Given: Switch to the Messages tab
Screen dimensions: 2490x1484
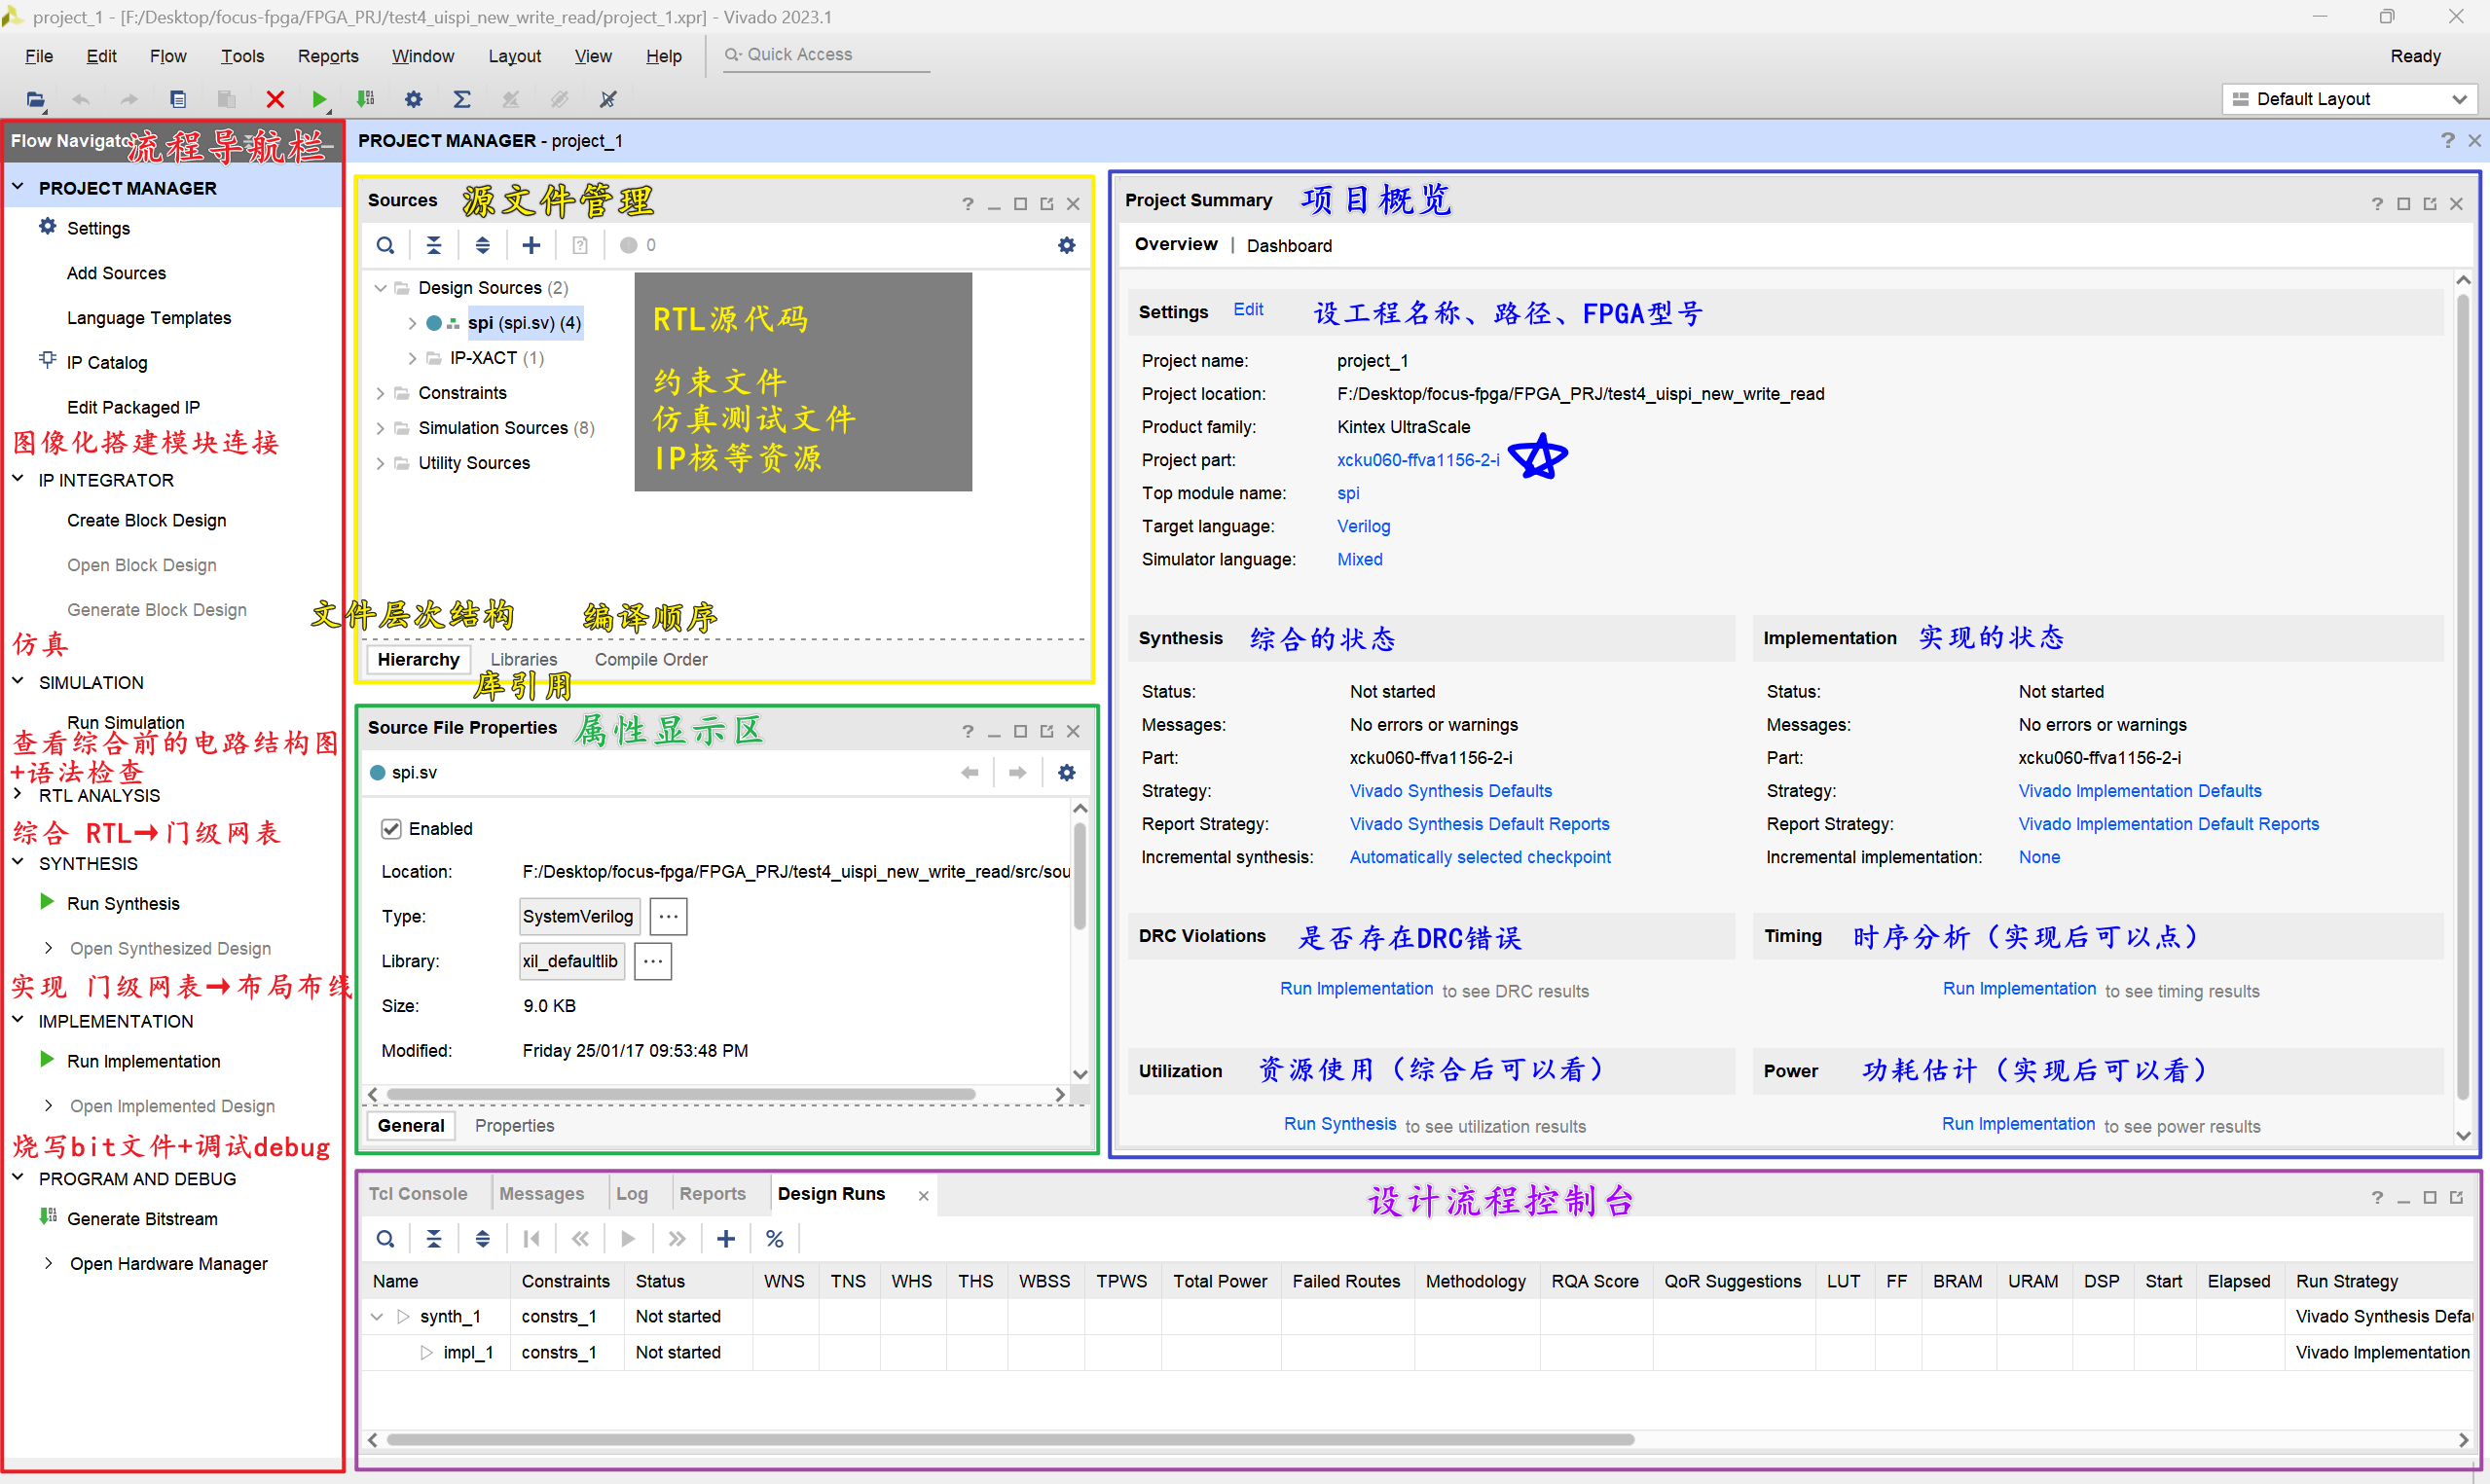Looking at the screenshot, I should (x=541, y=1193).
